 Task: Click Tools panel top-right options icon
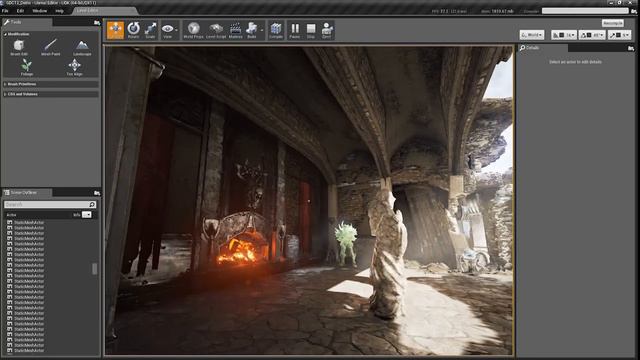click(97, 23)
